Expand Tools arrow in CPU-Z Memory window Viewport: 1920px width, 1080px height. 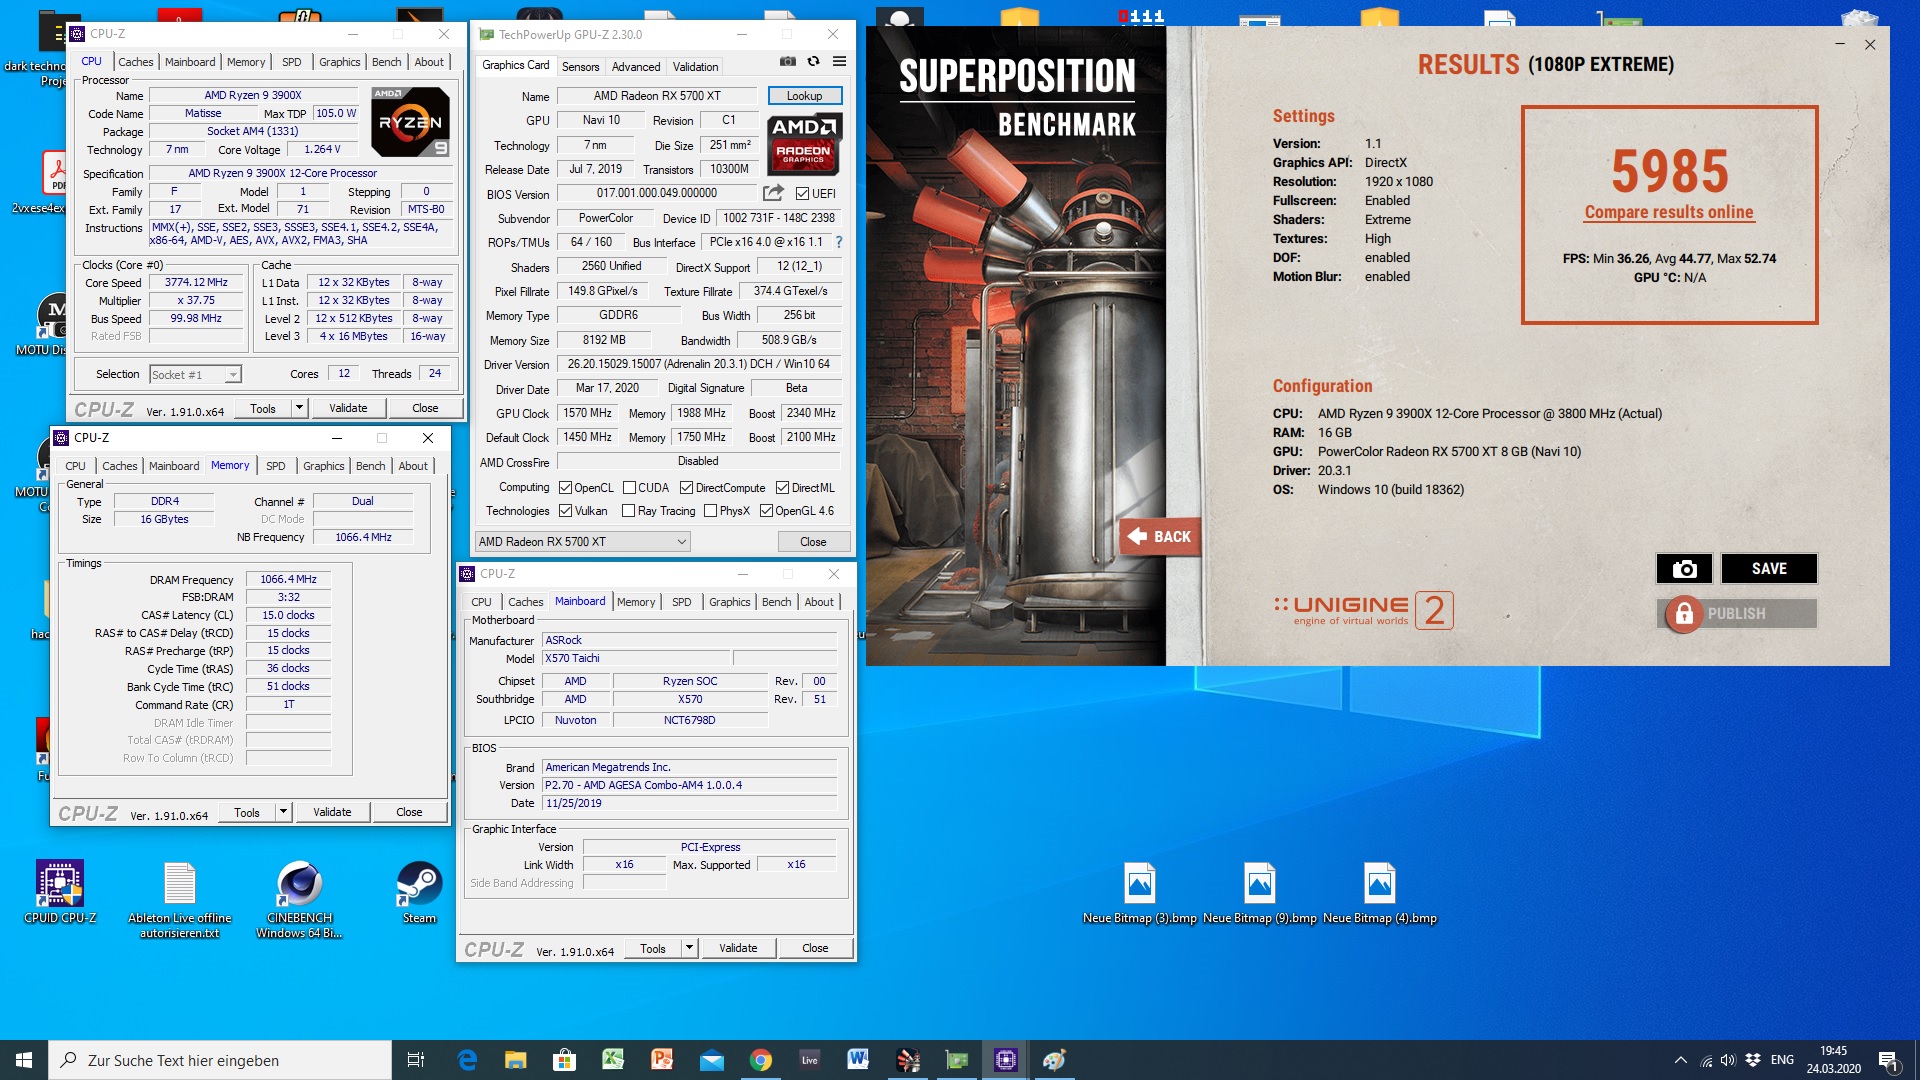283,812
